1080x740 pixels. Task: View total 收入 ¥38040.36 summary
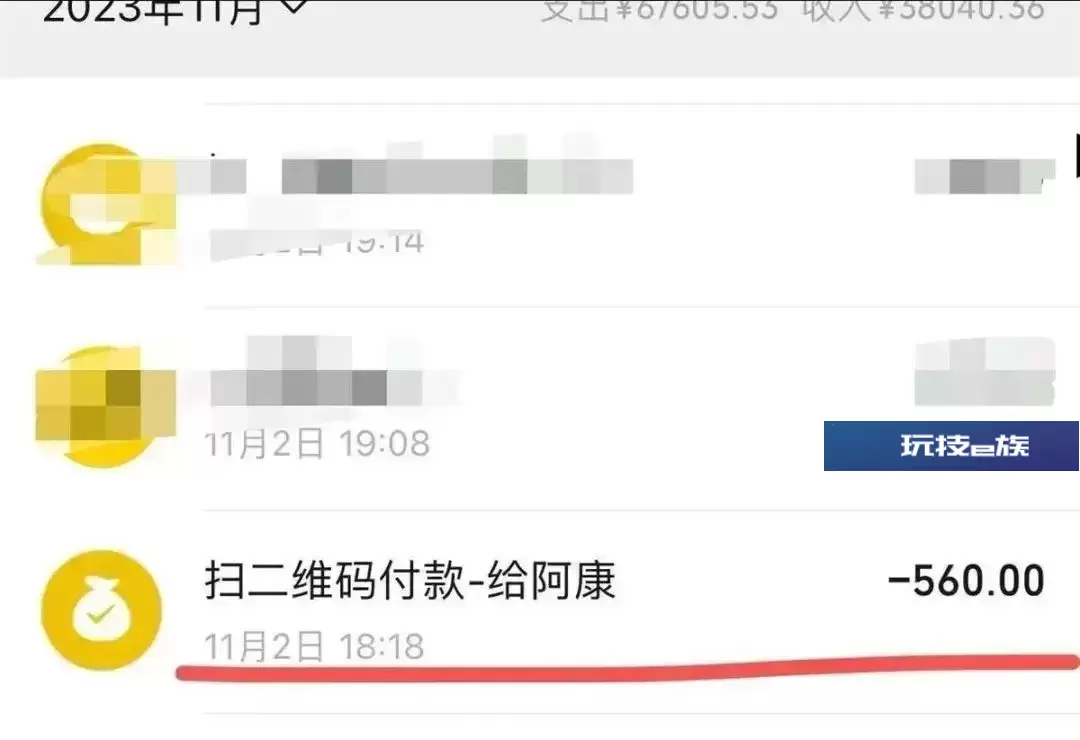(924, 10)
